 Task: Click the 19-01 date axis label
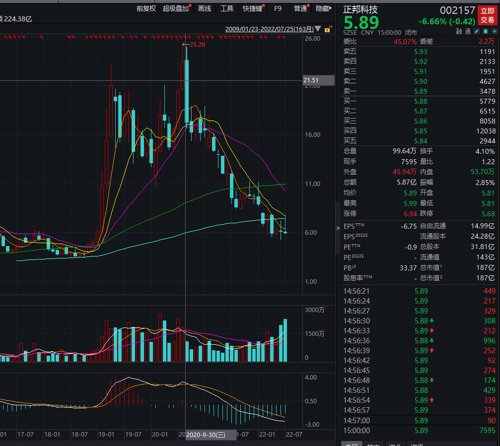(x=106, y=435)
